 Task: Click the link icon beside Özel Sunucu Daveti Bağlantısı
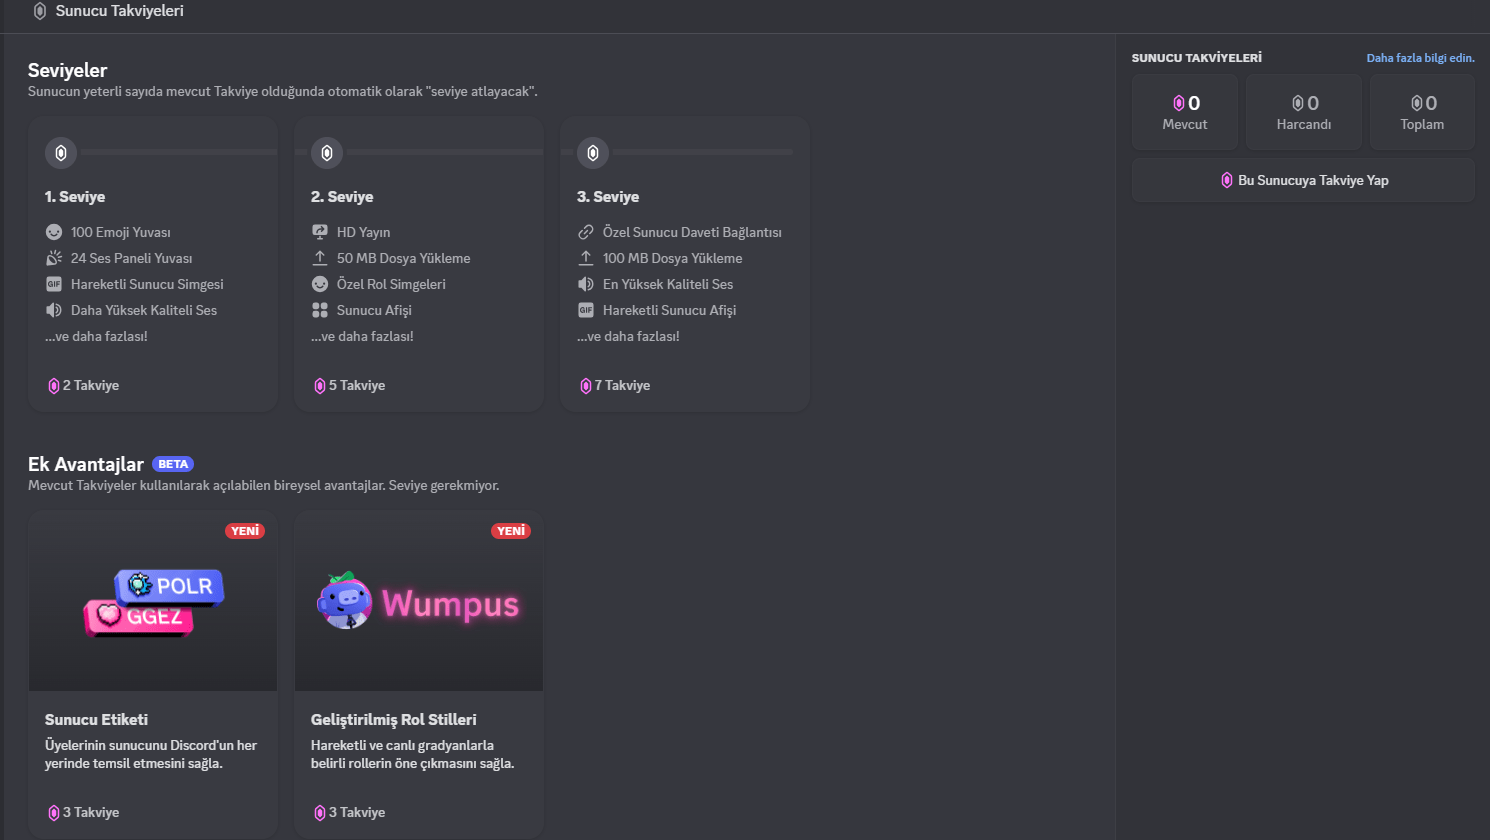[586, 232]
